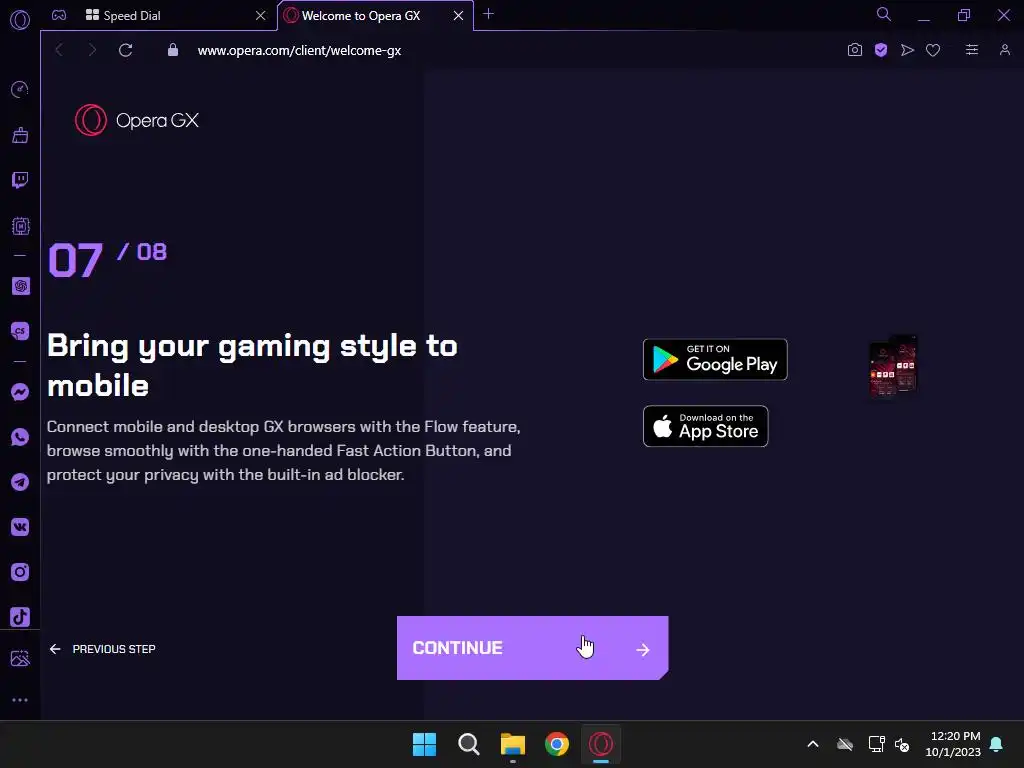
Task: Open Twitch panel in sidebar
Action: pos(20,180)
